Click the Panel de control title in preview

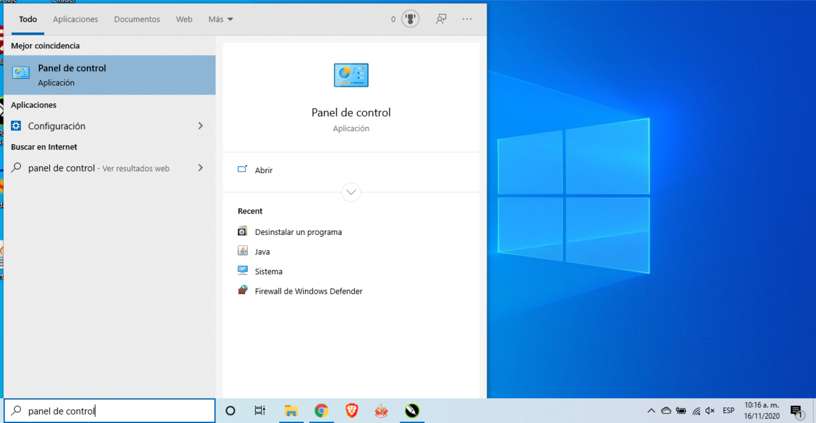(x=351, y=112)
